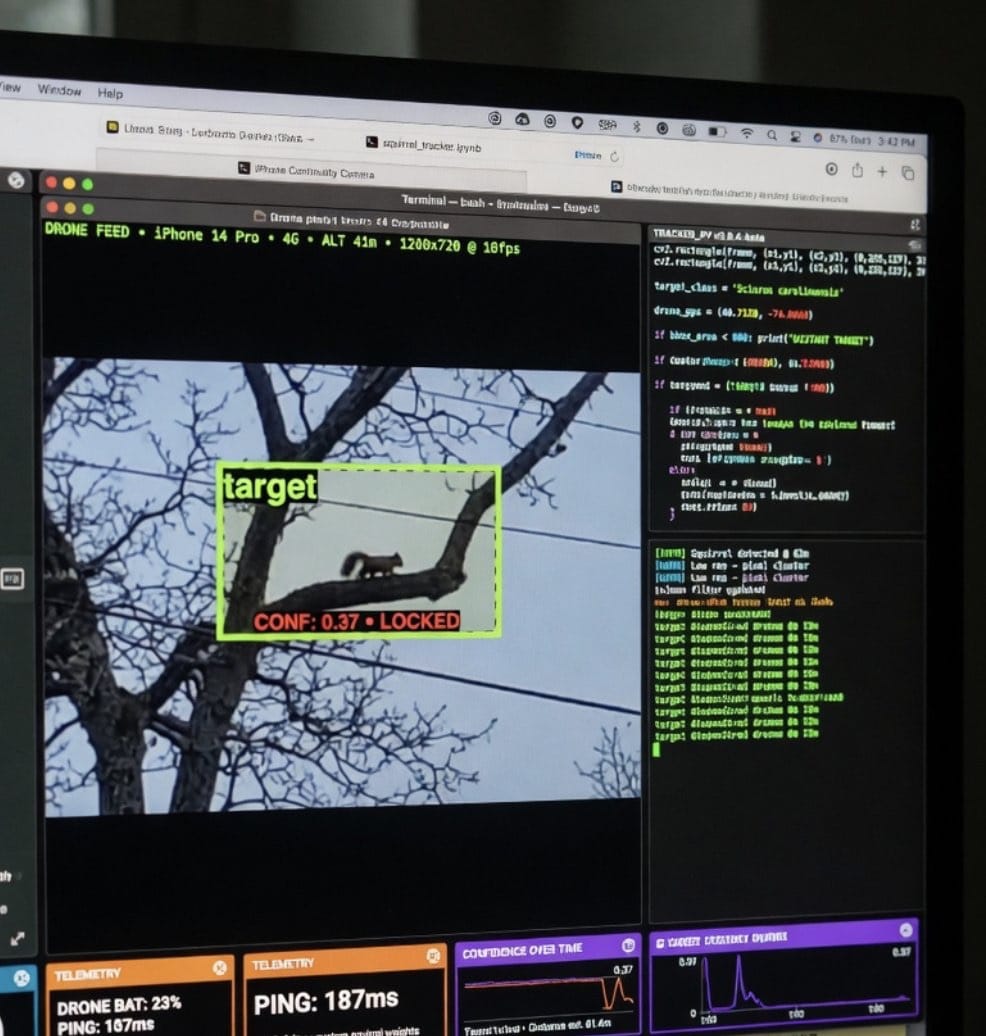
Task: Click the blue circular icon at the sidebar bottom
Action: 21,979
